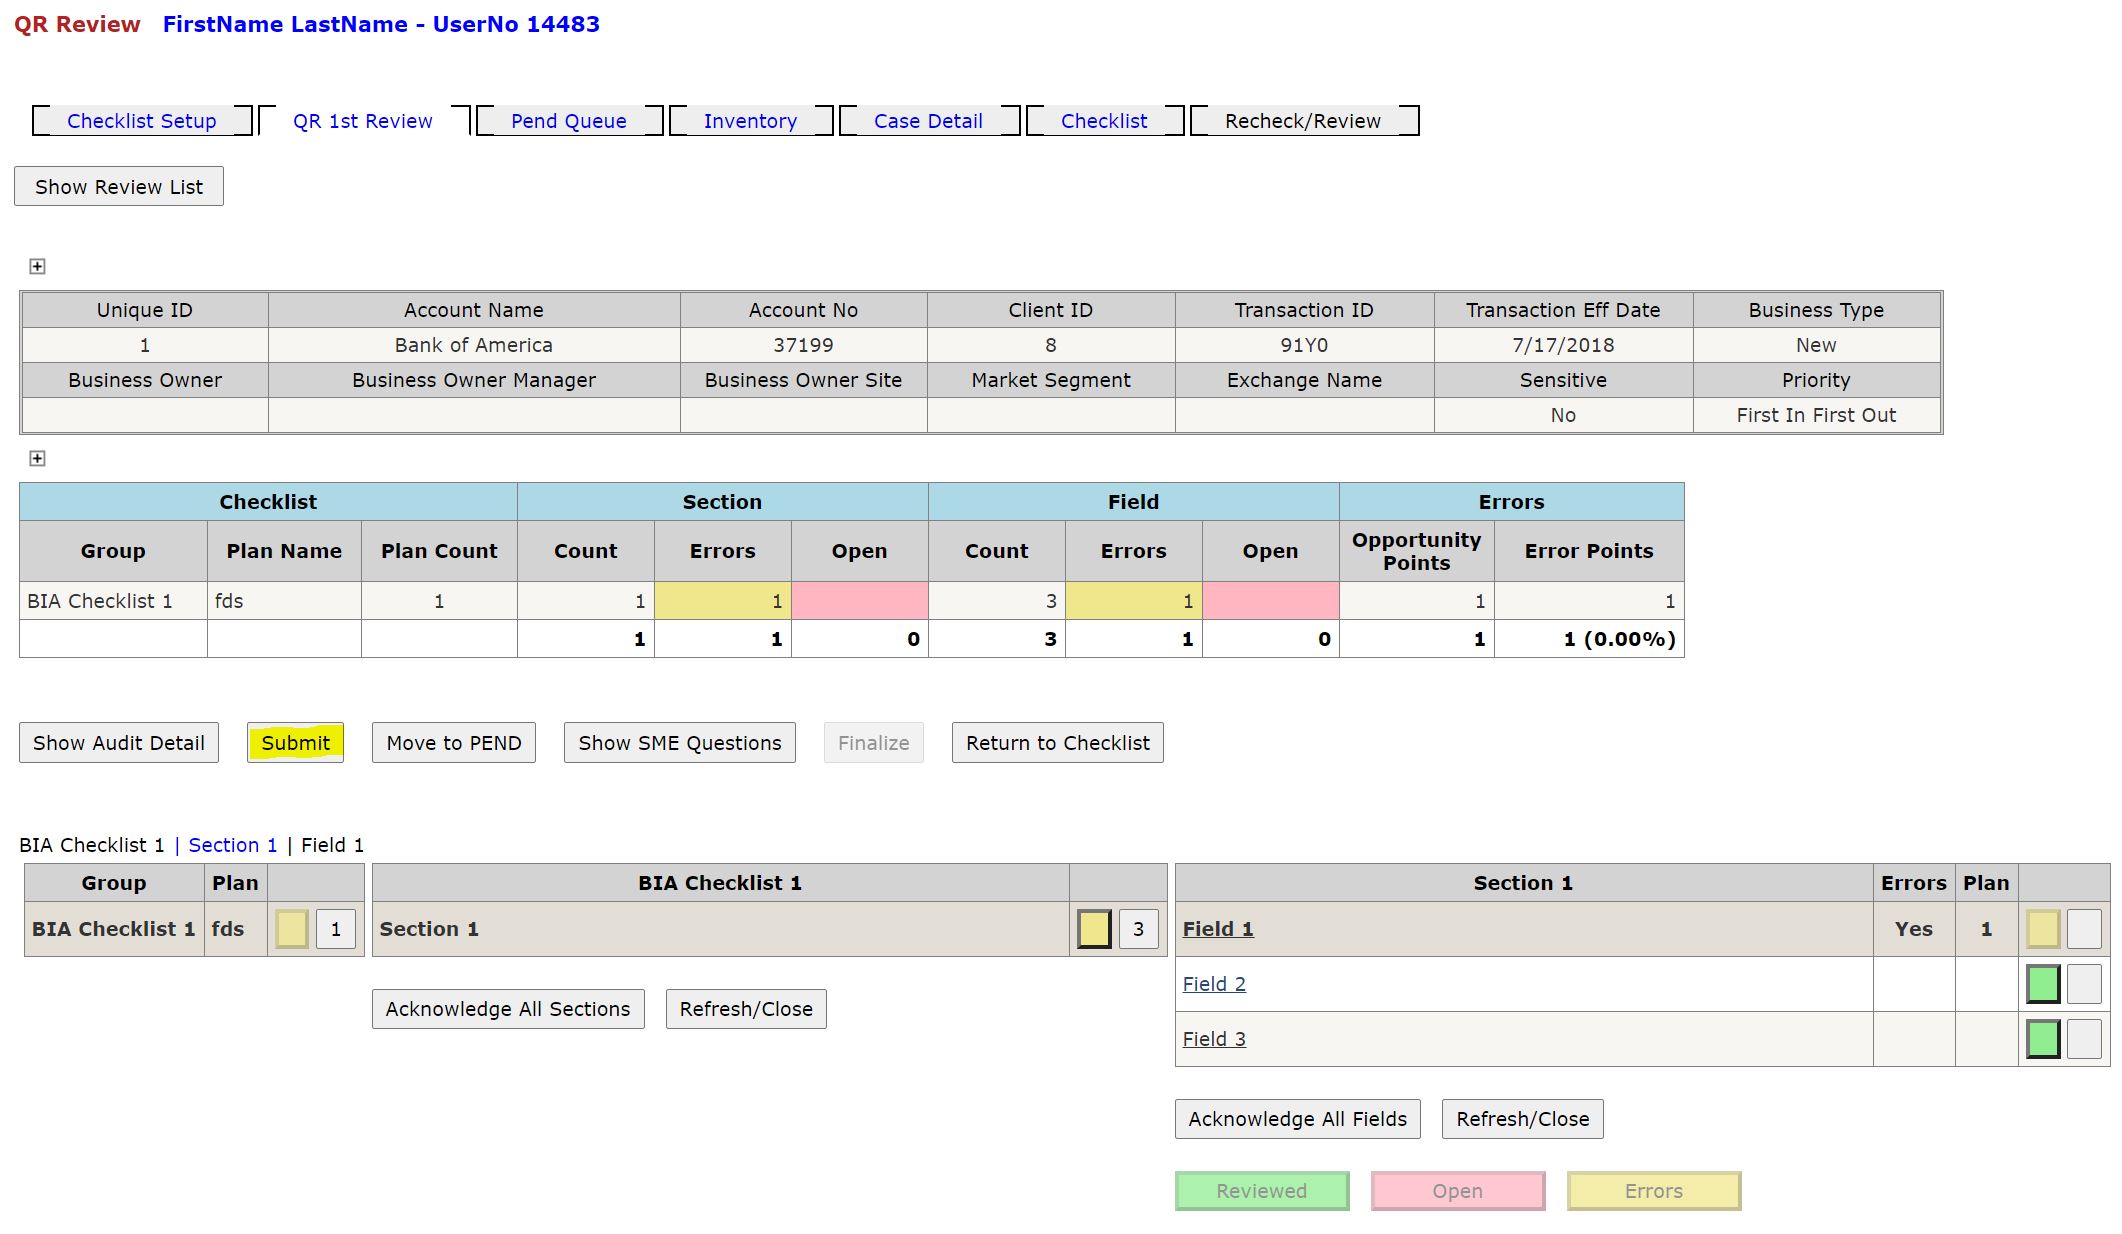
Task: Open the Field 3 link
Action: (1214, 1039)
